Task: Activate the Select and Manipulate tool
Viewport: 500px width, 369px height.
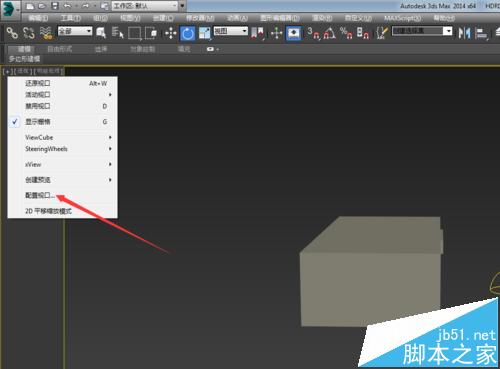Action: 276,33
